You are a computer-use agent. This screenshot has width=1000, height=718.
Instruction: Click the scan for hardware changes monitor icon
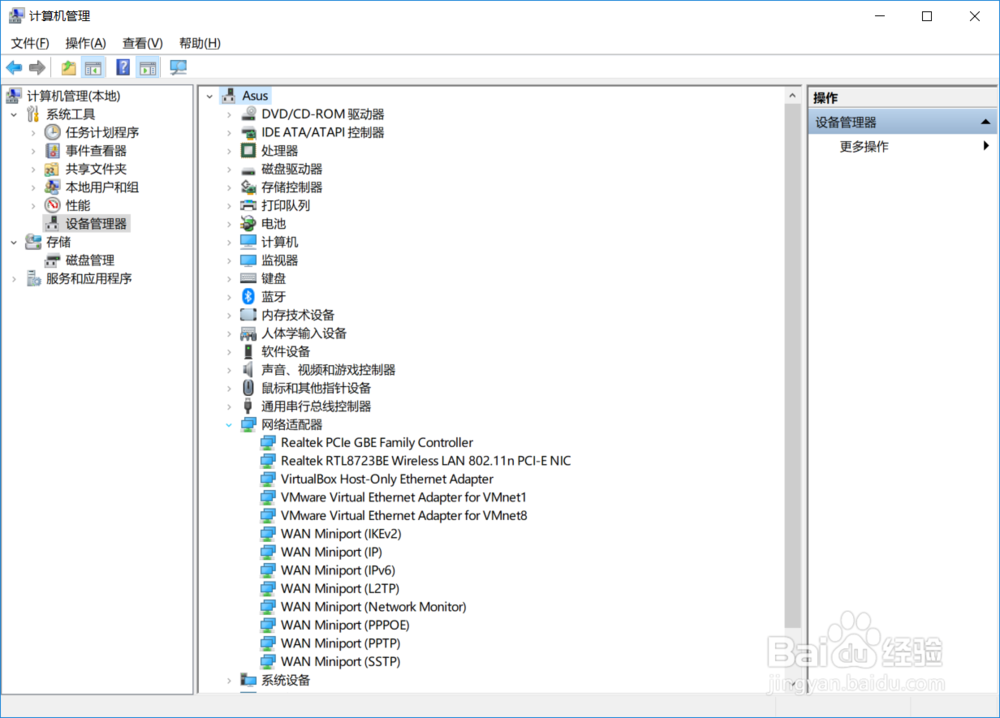click(179, 68)
